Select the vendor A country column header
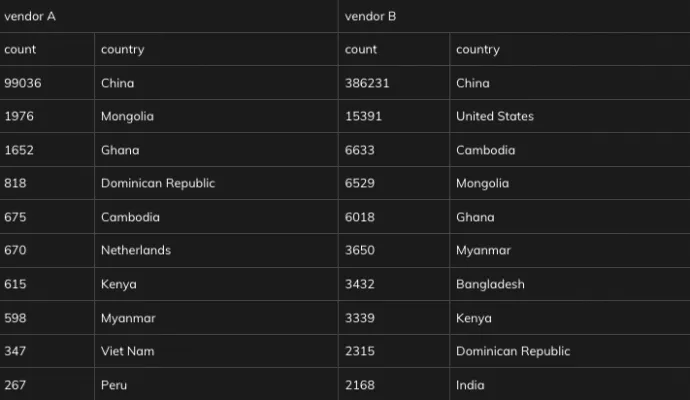The image size is (690, 400). 216,49
